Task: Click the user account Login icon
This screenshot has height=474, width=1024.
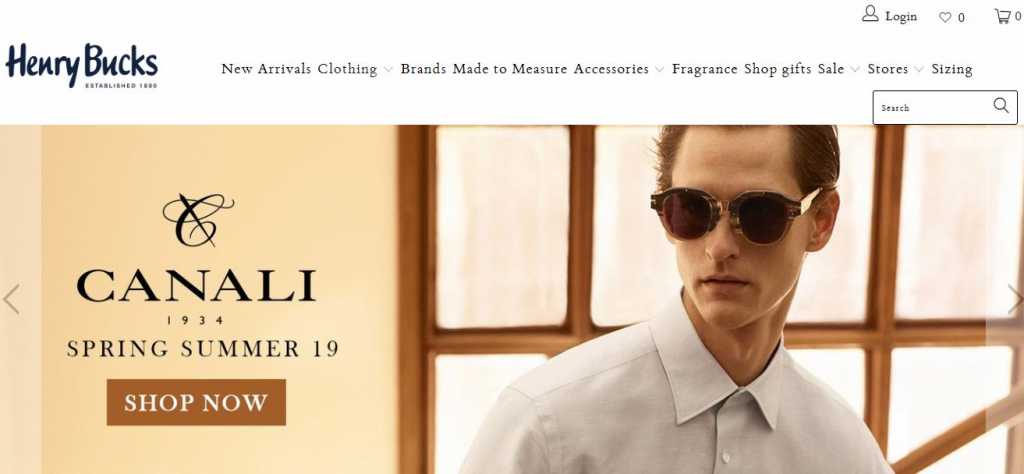Action: click(870, 14)
